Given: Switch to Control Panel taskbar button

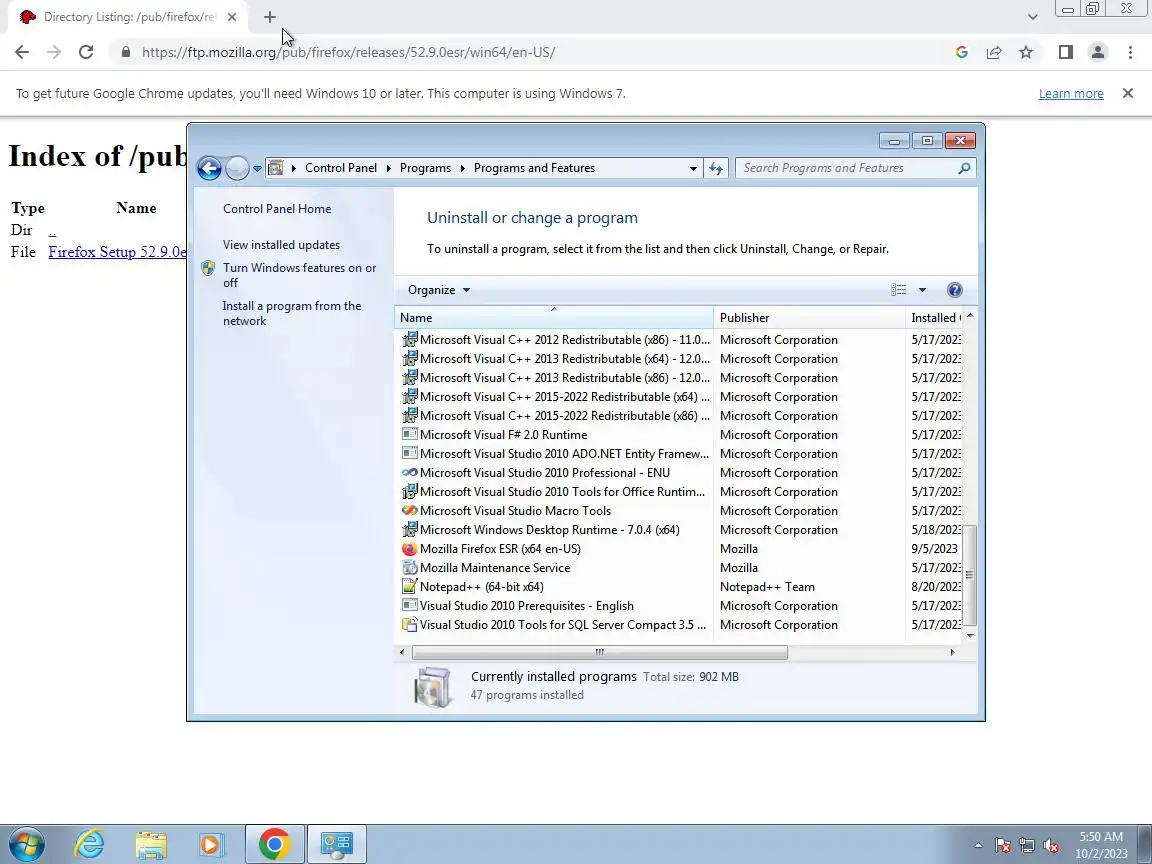Looking at the screenshot, I should pos(337,844).
